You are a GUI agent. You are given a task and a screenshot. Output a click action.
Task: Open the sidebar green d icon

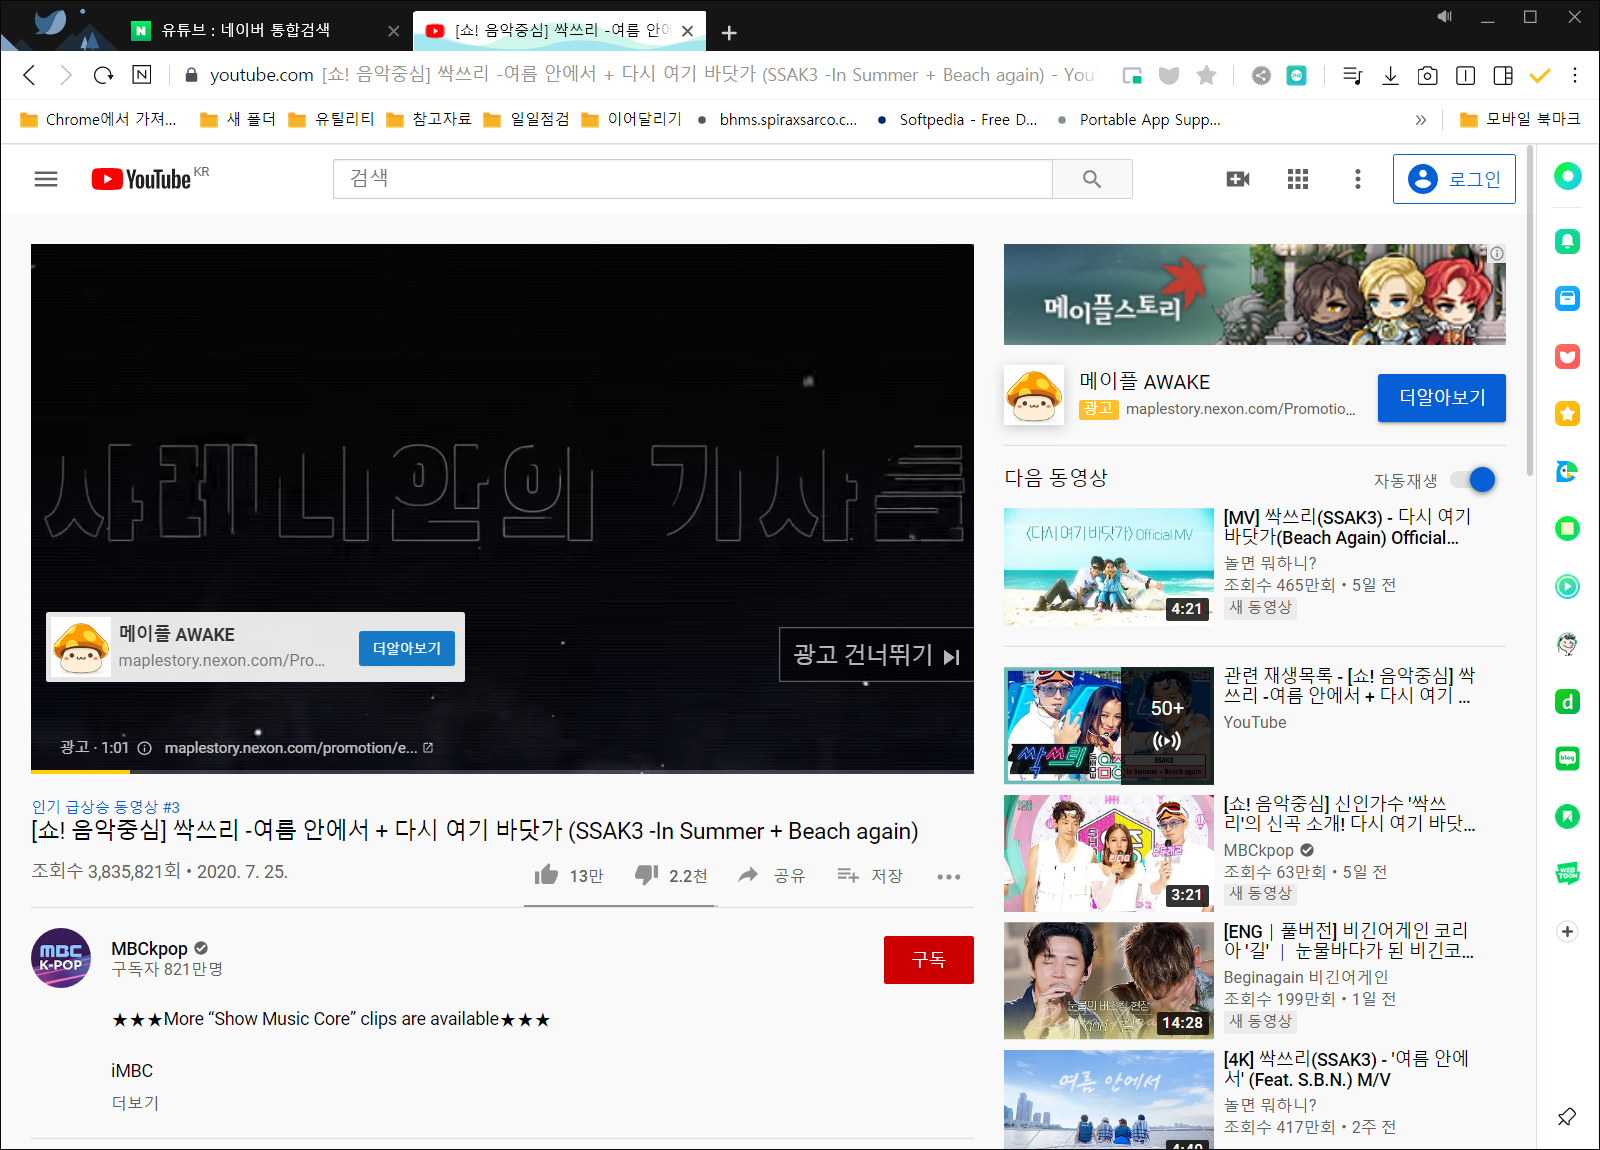click(x=1567, y=701)
